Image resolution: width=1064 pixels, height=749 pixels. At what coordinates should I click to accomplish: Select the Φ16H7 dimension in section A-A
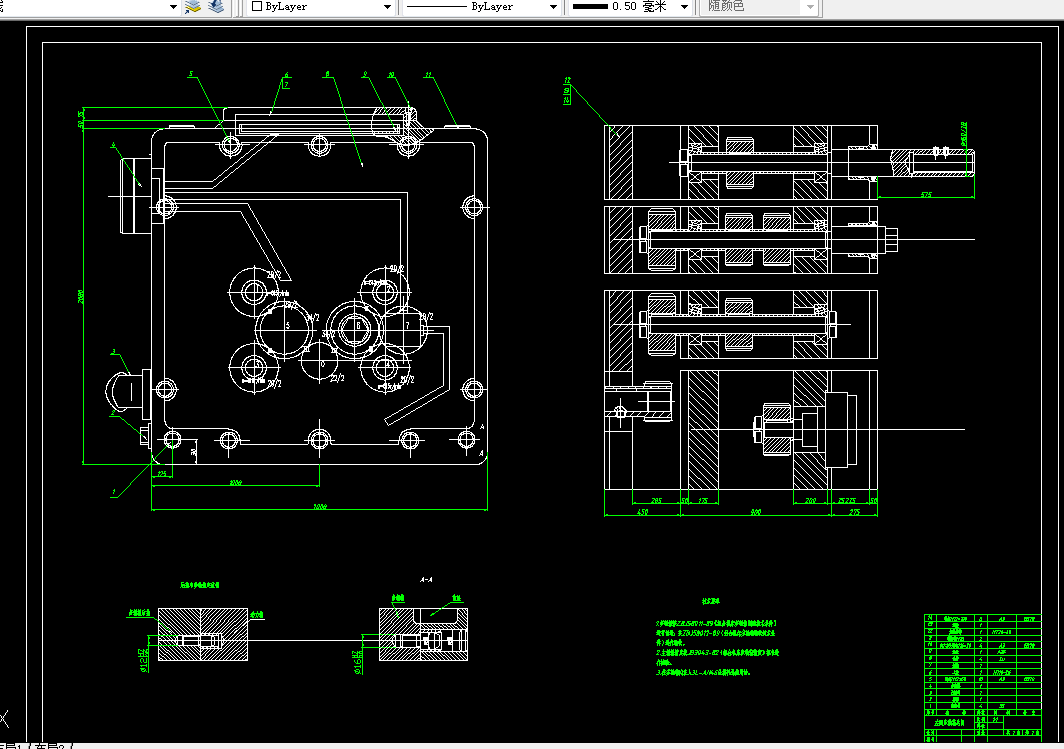[358, 662]
